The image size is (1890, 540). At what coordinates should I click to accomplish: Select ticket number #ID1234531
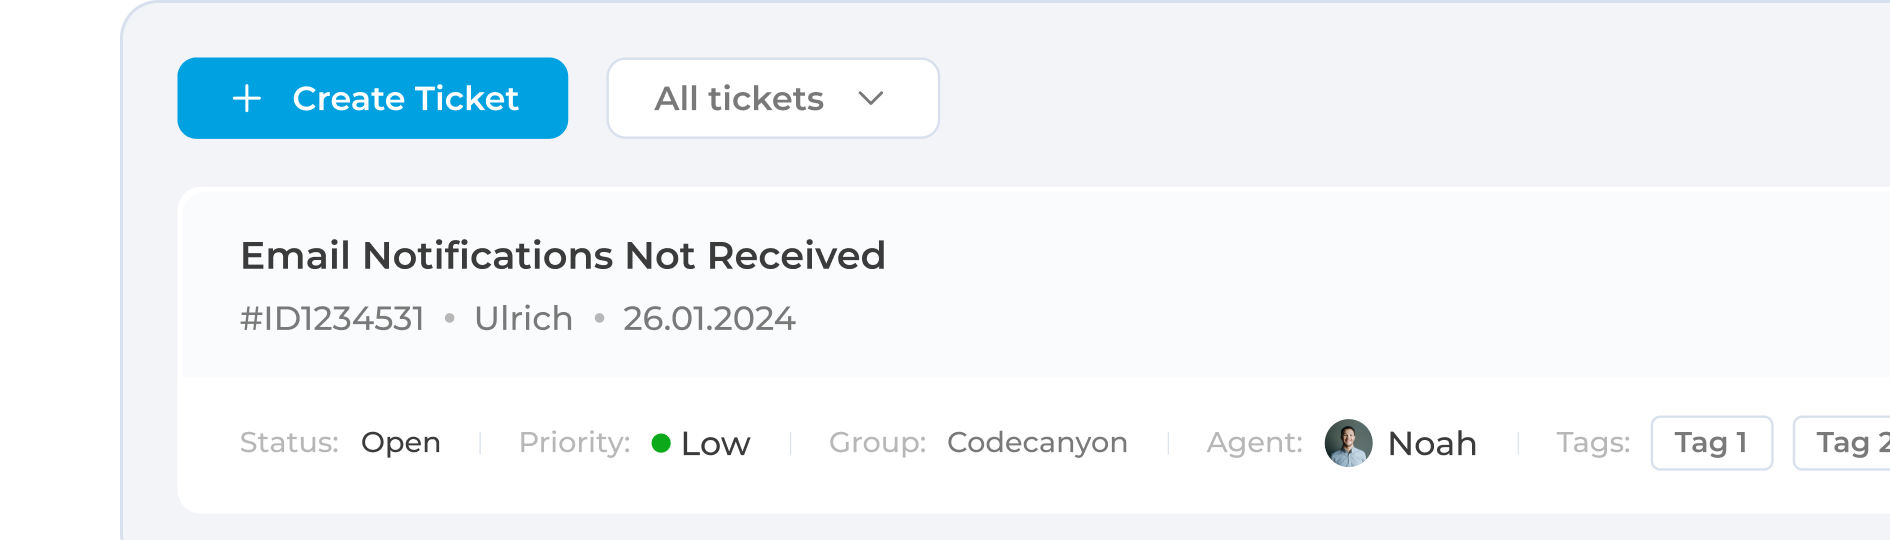tap(332, 319)
